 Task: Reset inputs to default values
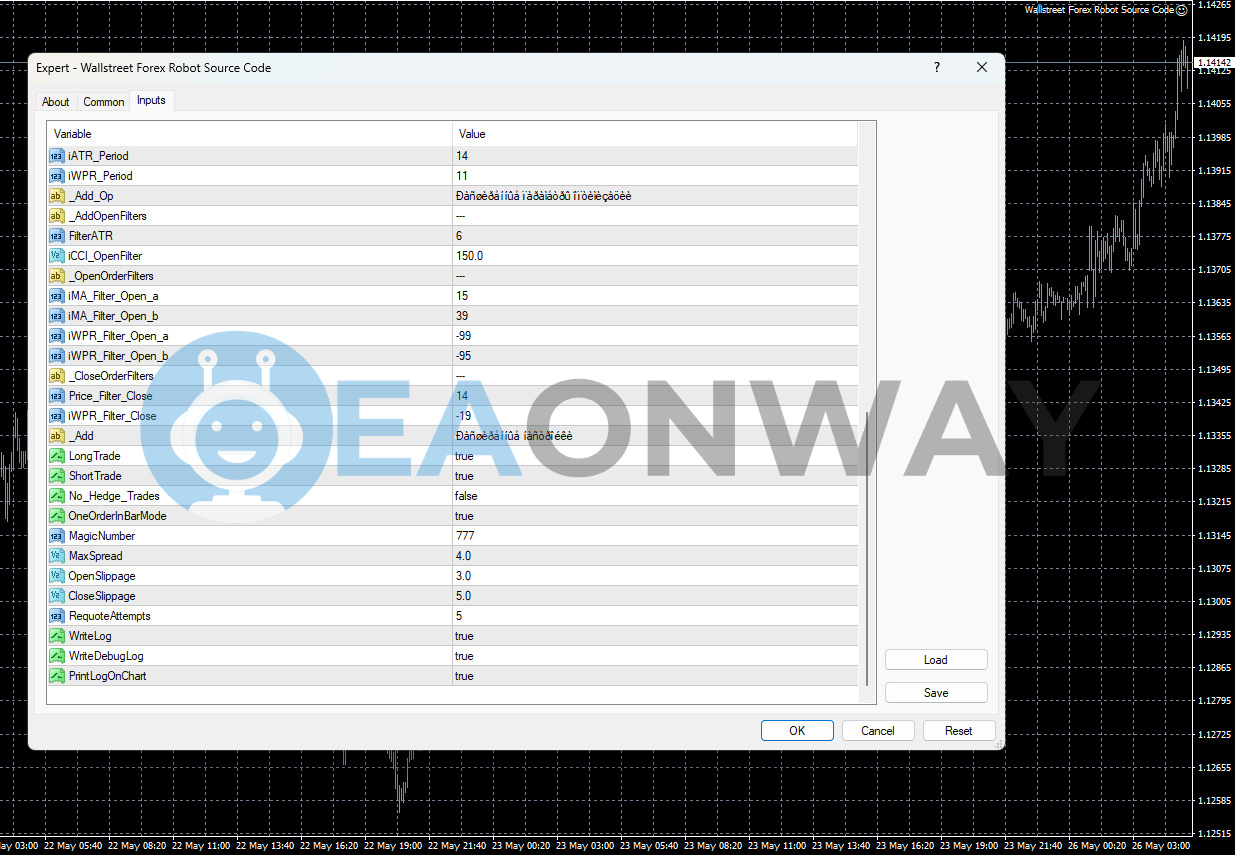[x=959, y=731]
